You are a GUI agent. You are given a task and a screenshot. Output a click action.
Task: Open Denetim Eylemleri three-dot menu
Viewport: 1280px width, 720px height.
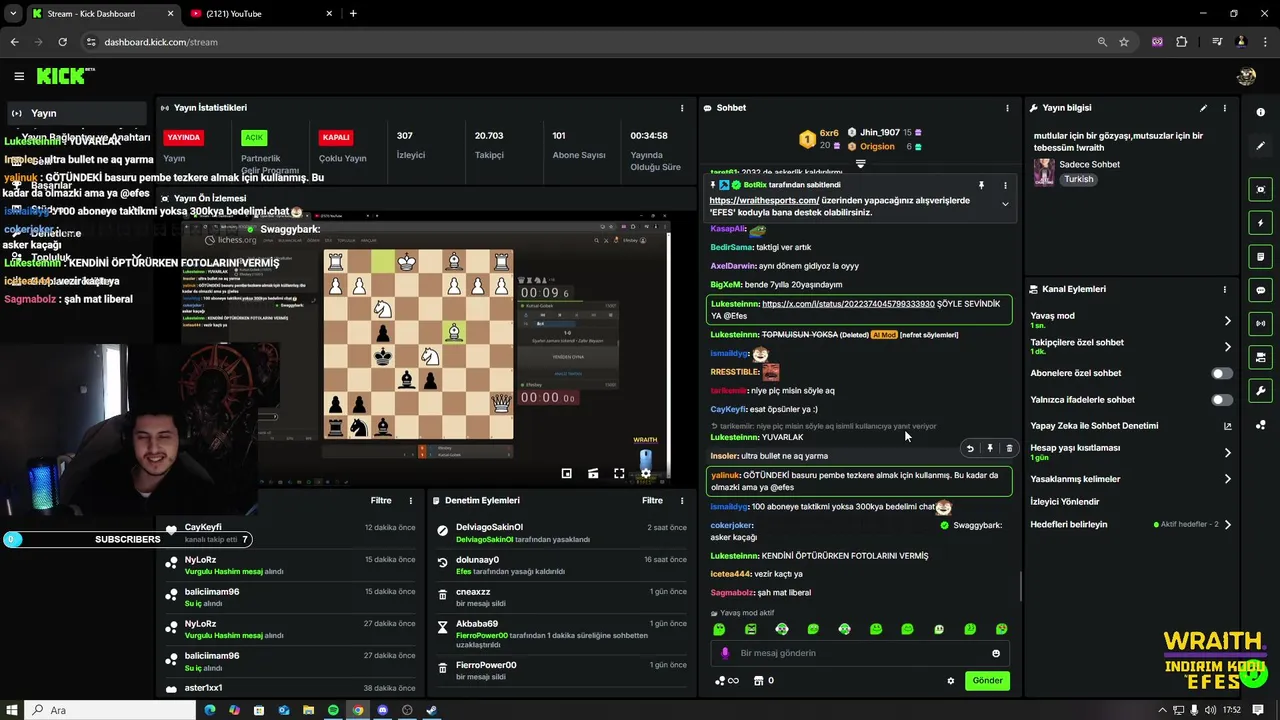[682, 500]
